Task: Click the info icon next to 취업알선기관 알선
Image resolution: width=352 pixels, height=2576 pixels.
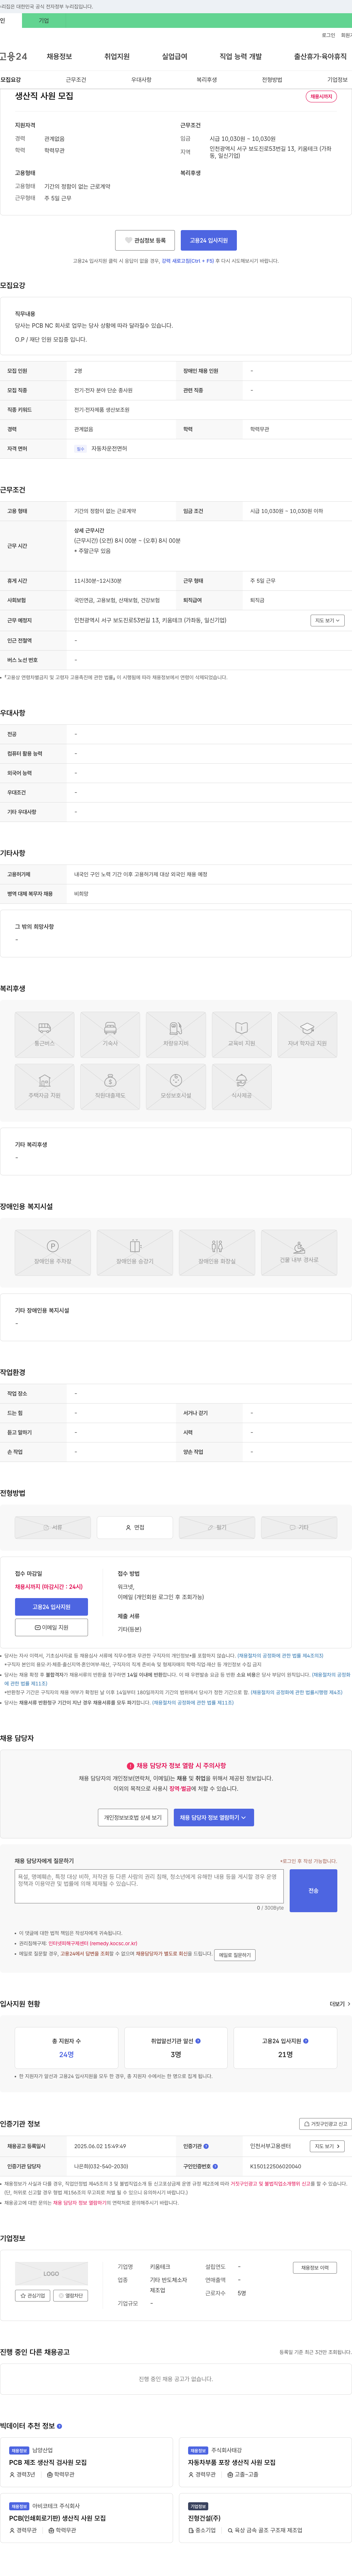Action: tap(198, 2041)
